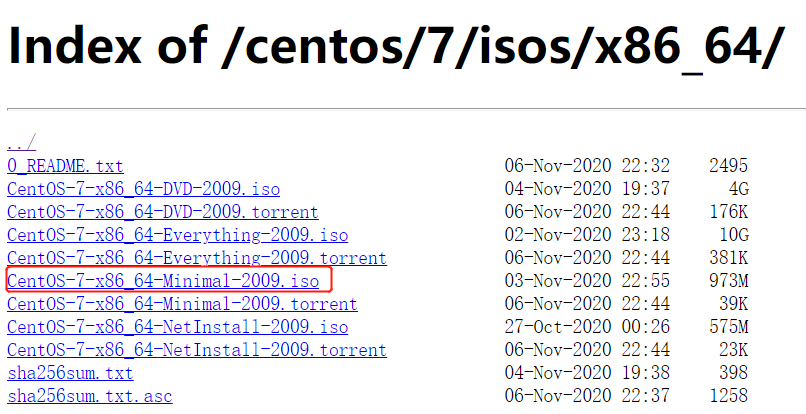The height and width of the screenshot is (414, 806).
Task: Click the highlighted Minimal-2009.iso link
Action: pyautogui.click(x=163, y=281)
